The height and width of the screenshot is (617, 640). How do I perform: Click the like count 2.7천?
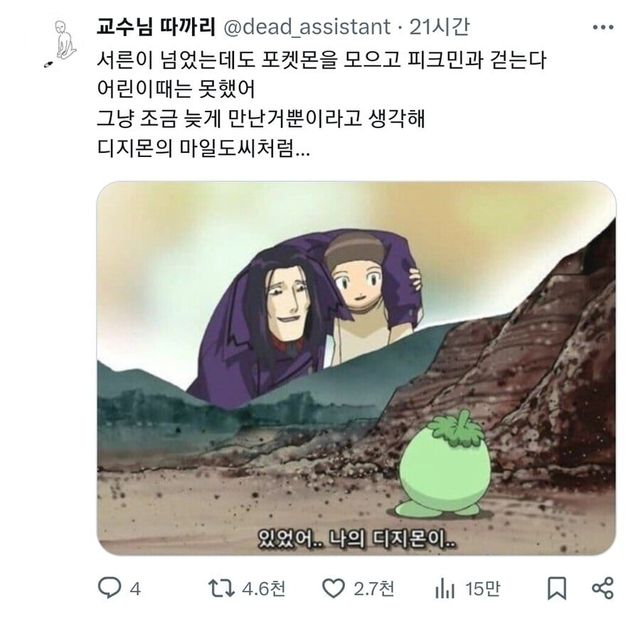click(374, 588)
